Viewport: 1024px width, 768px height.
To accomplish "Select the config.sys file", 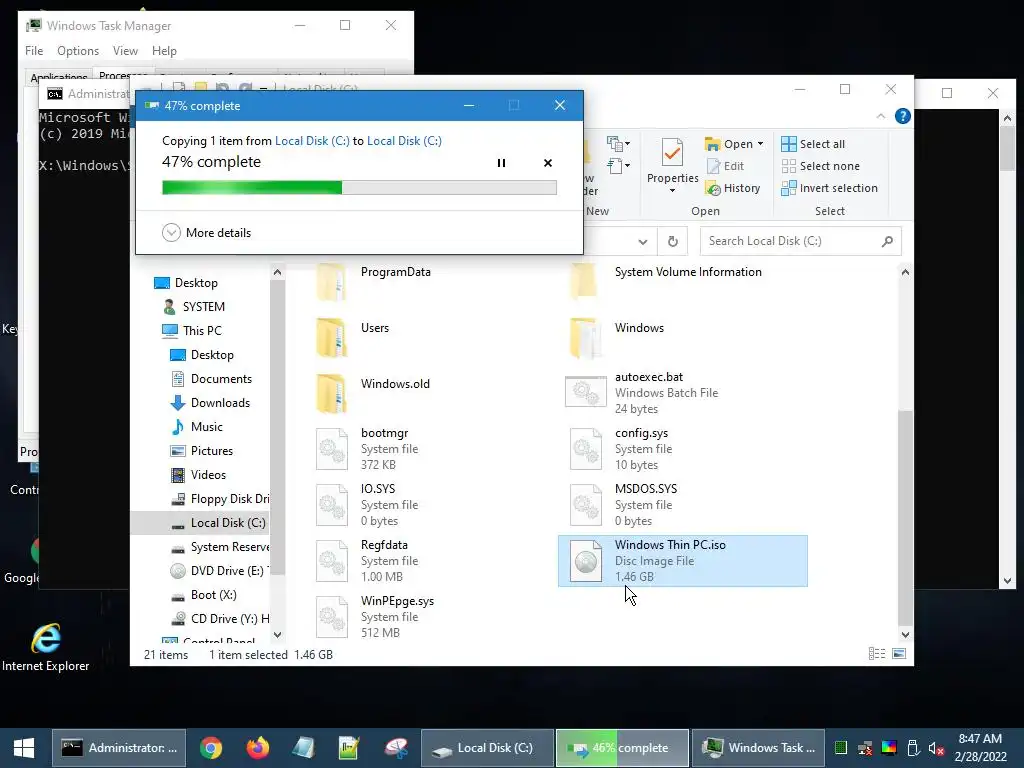I will 621,449.
